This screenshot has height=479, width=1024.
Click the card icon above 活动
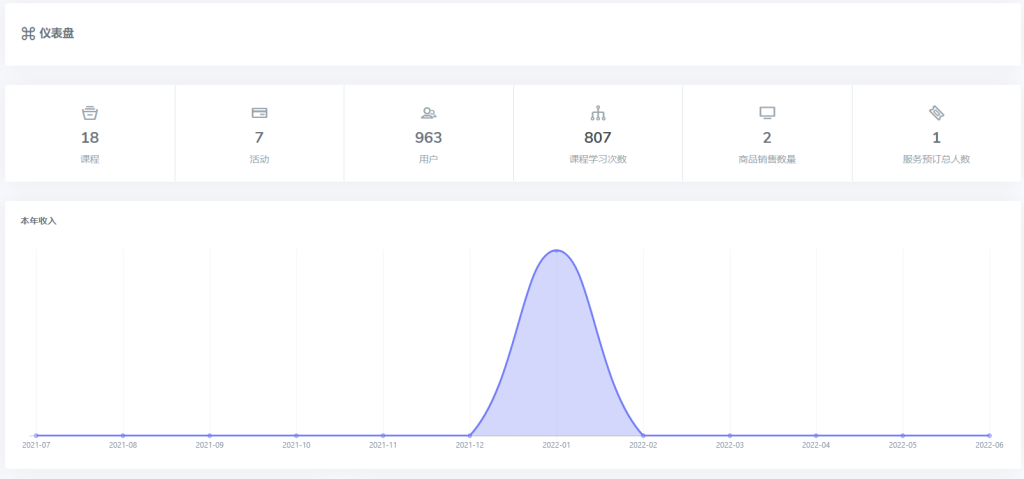(x=259, y=113)
